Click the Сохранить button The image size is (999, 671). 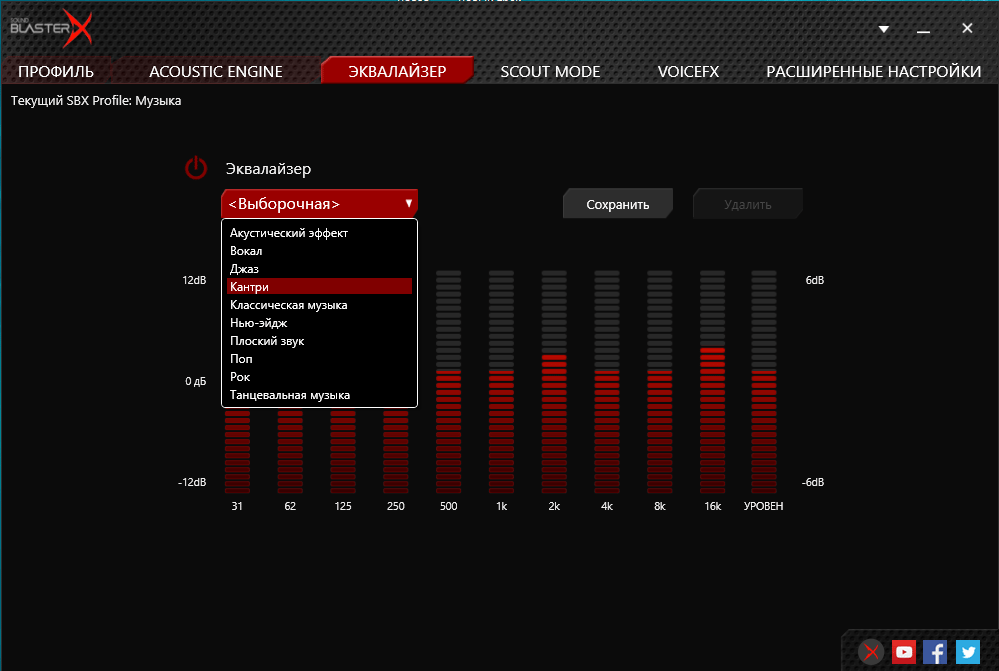click(617, 205)
